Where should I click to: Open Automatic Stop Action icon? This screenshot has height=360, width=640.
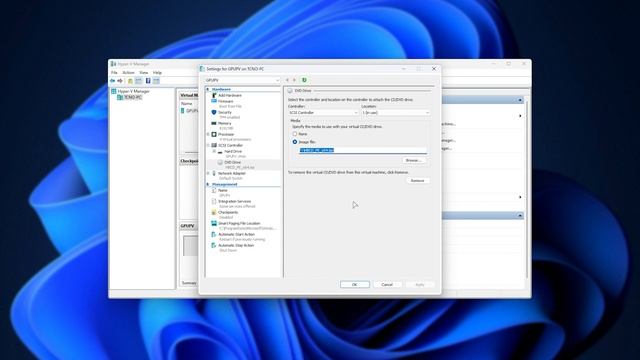pyautogui.click(x=214, y=245)
